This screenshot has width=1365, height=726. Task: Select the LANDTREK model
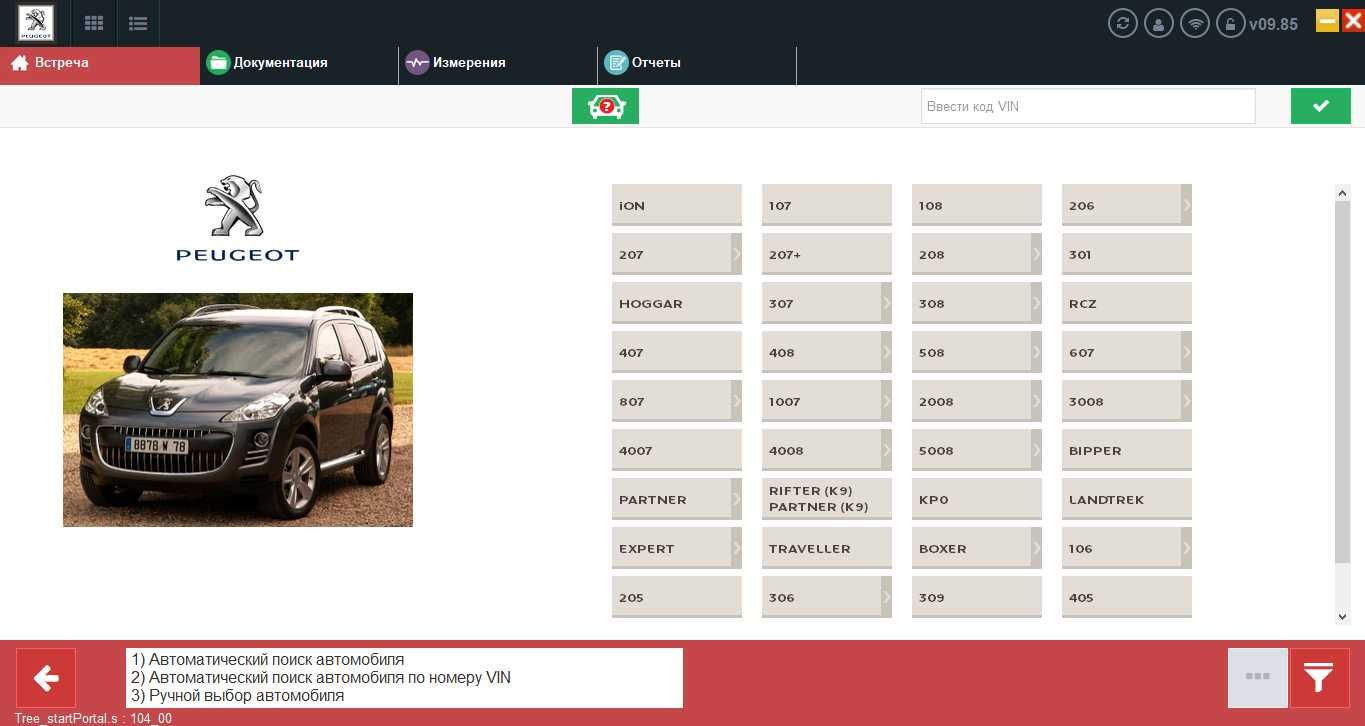pos(1127,499)
